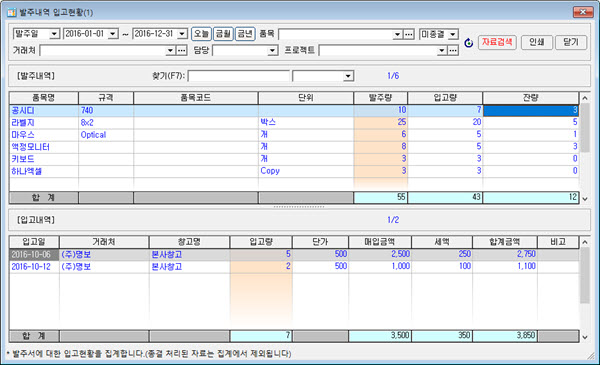Select the 하나엑셀 row

[294, 171]
